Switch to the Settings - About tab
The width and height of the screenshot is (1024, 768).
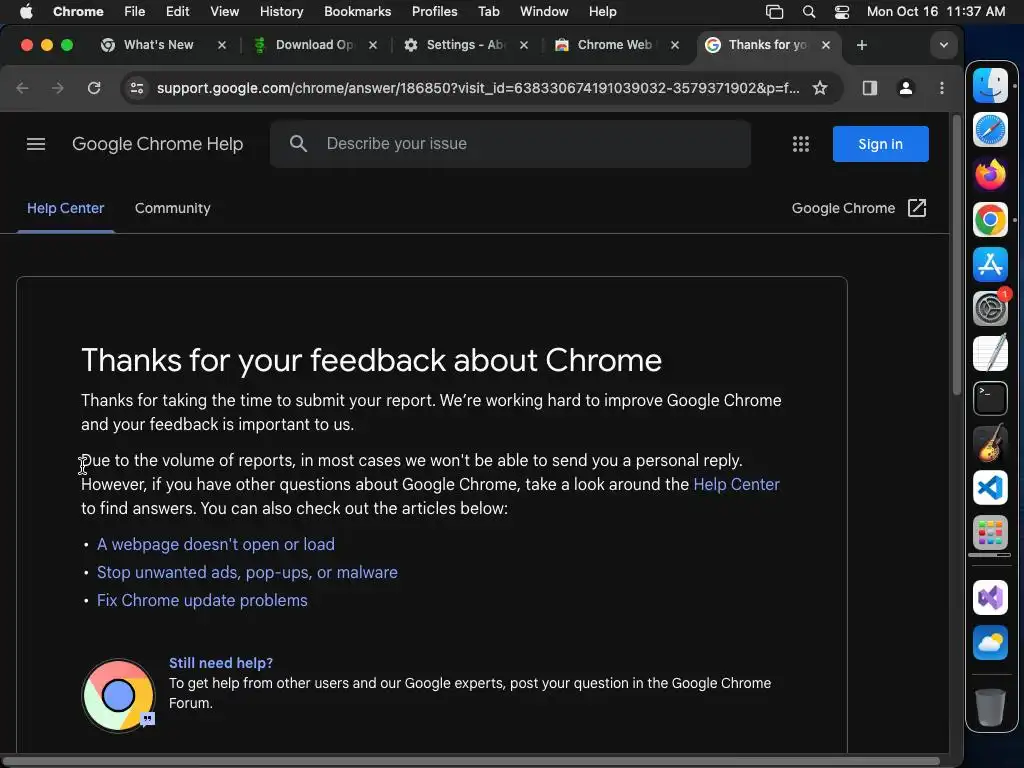[465, 45]
